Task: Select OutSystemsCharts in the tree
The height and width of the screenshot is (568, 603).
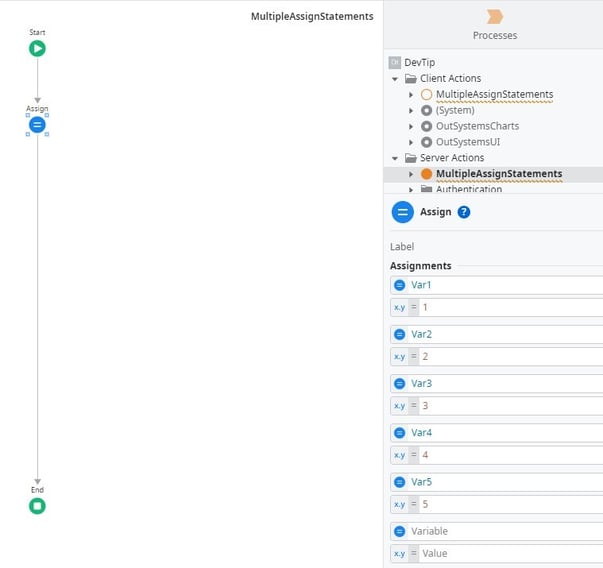Action: pyautogui.click(x=477, y=126)
